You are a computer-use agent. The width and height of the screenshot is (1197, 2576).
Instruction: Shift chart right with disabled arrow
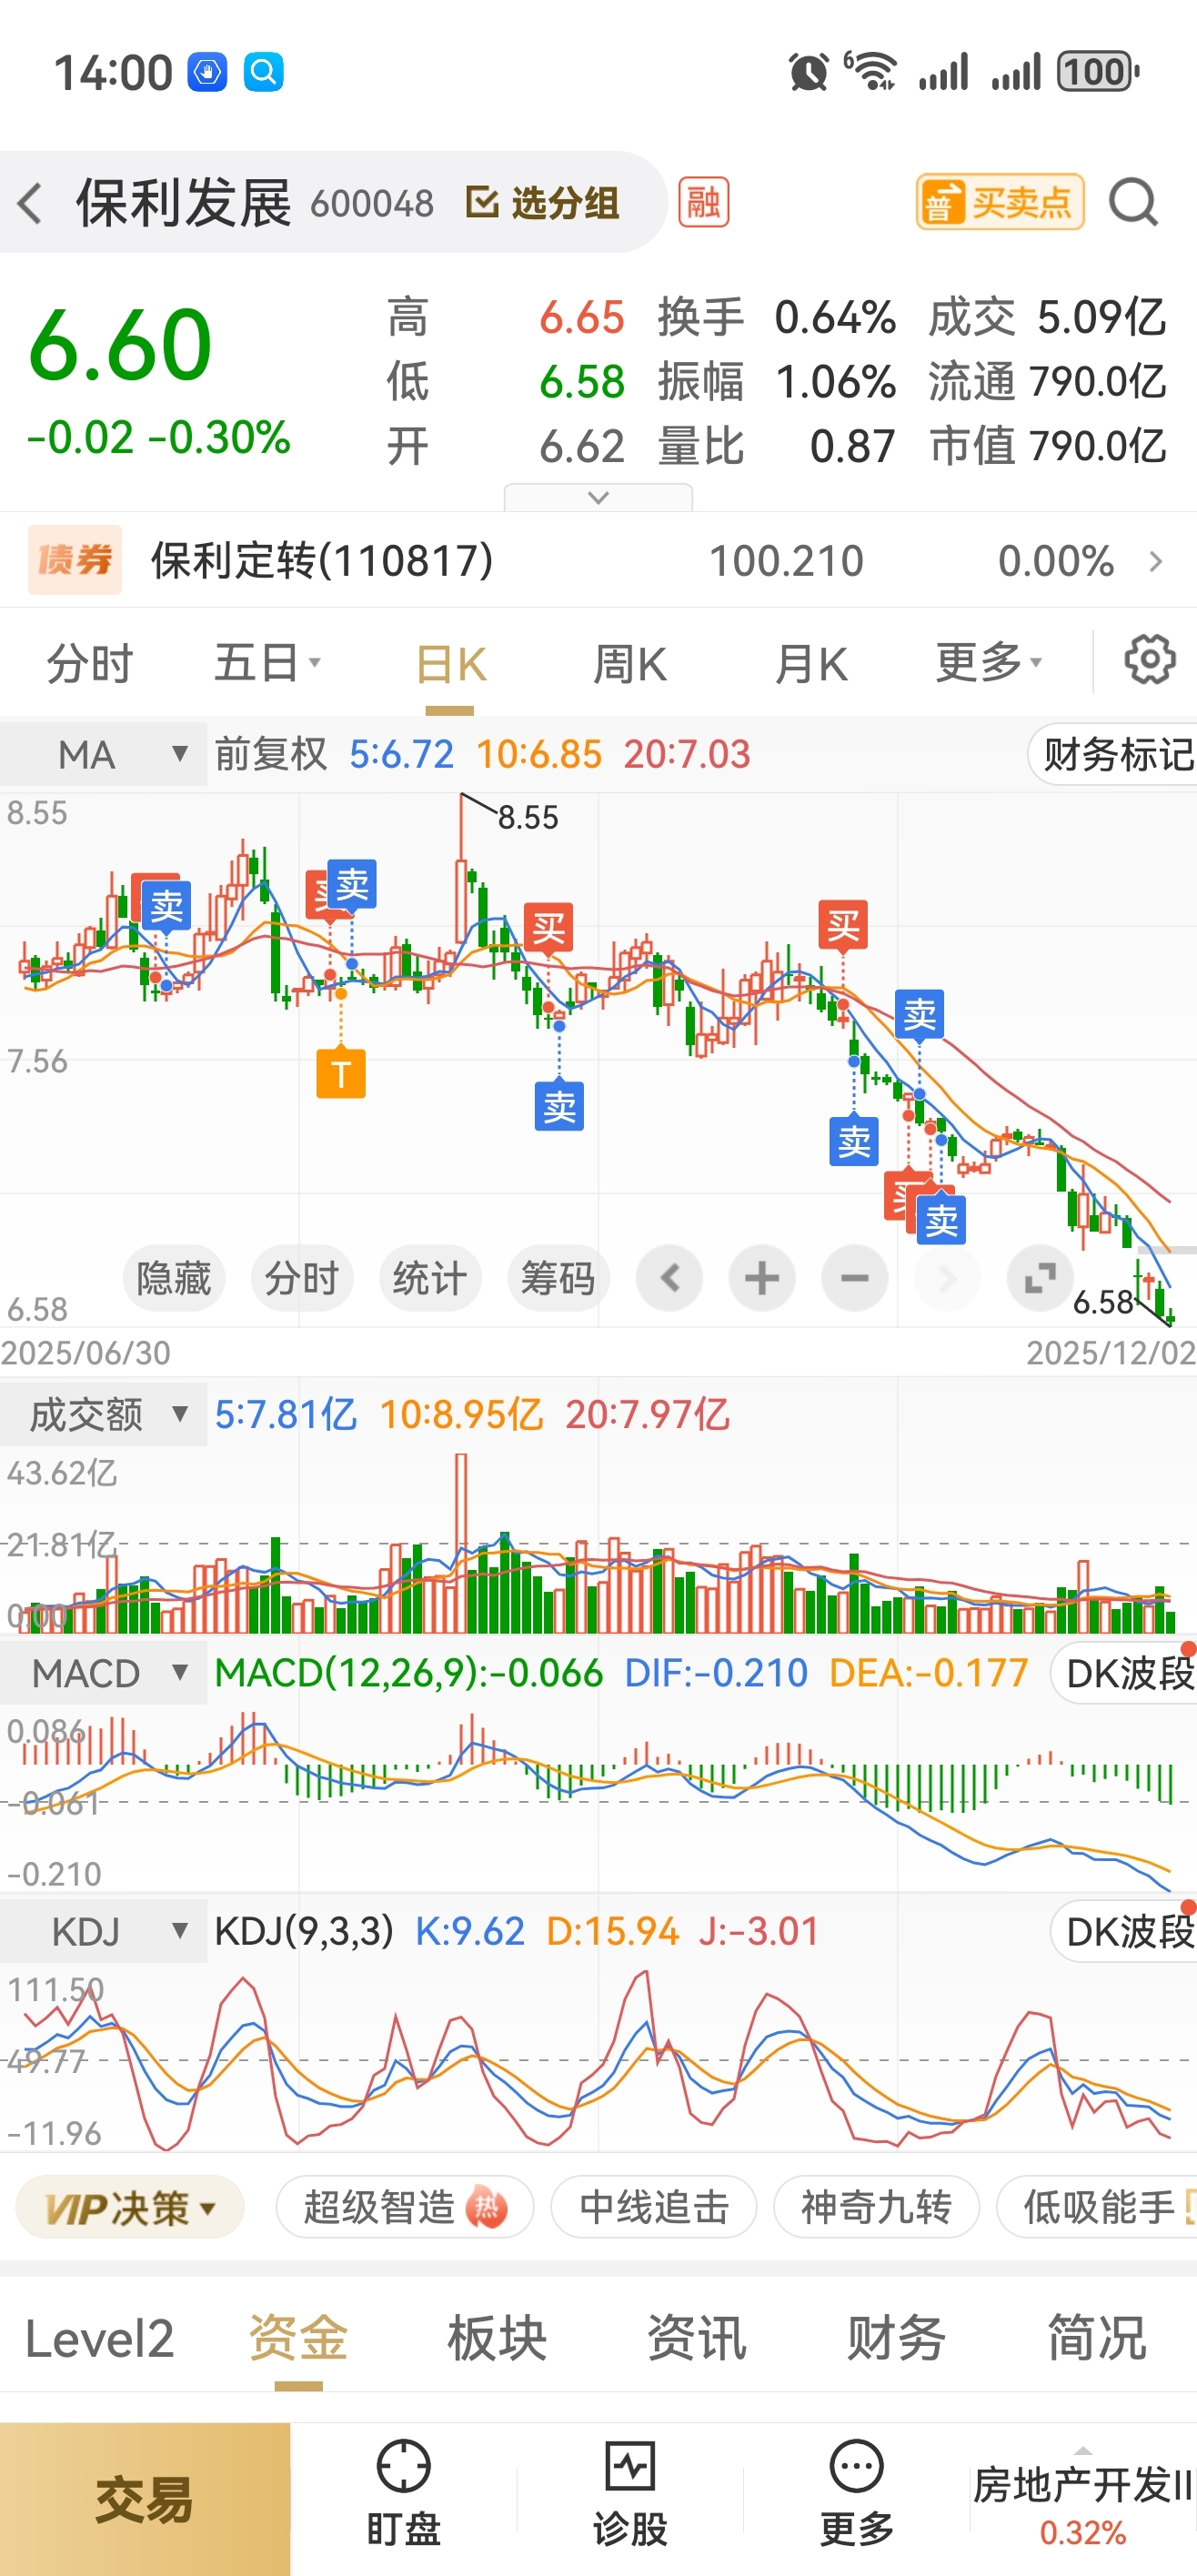(x=946, y=1277)
